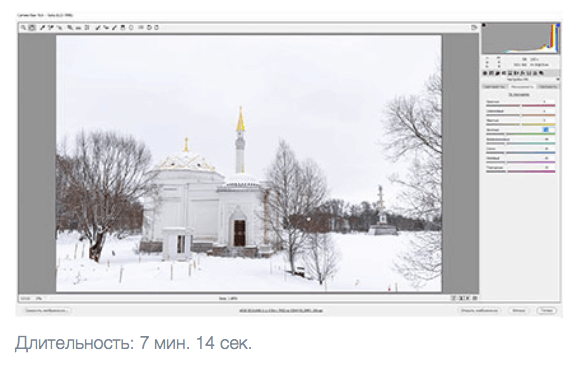
Task: Click the Cancel button
Action: (x=518, y=310)
